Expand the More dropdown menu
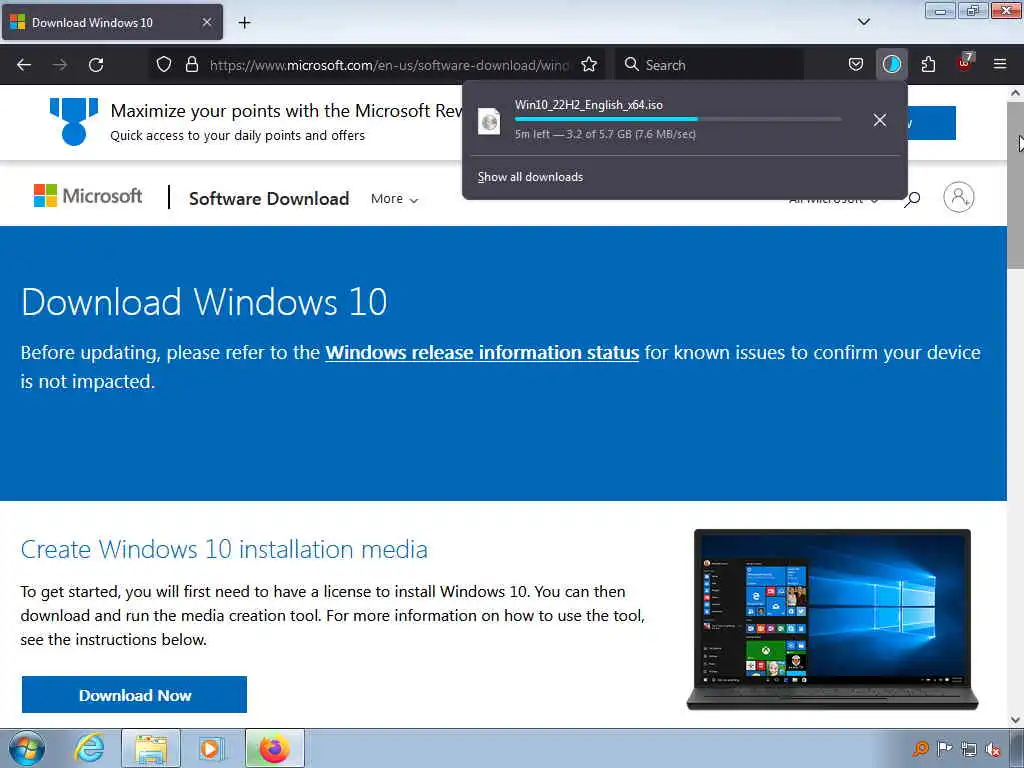Screen dimensions: 1024x768 click(394, 199)
